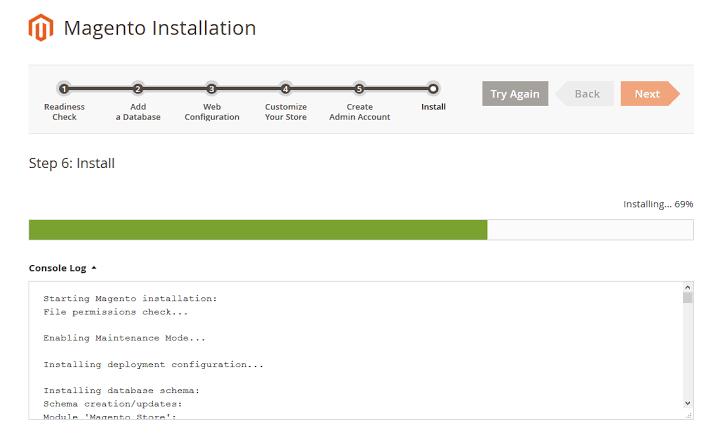
Task: Click inside the console log text area
Action: click(356, 350)
